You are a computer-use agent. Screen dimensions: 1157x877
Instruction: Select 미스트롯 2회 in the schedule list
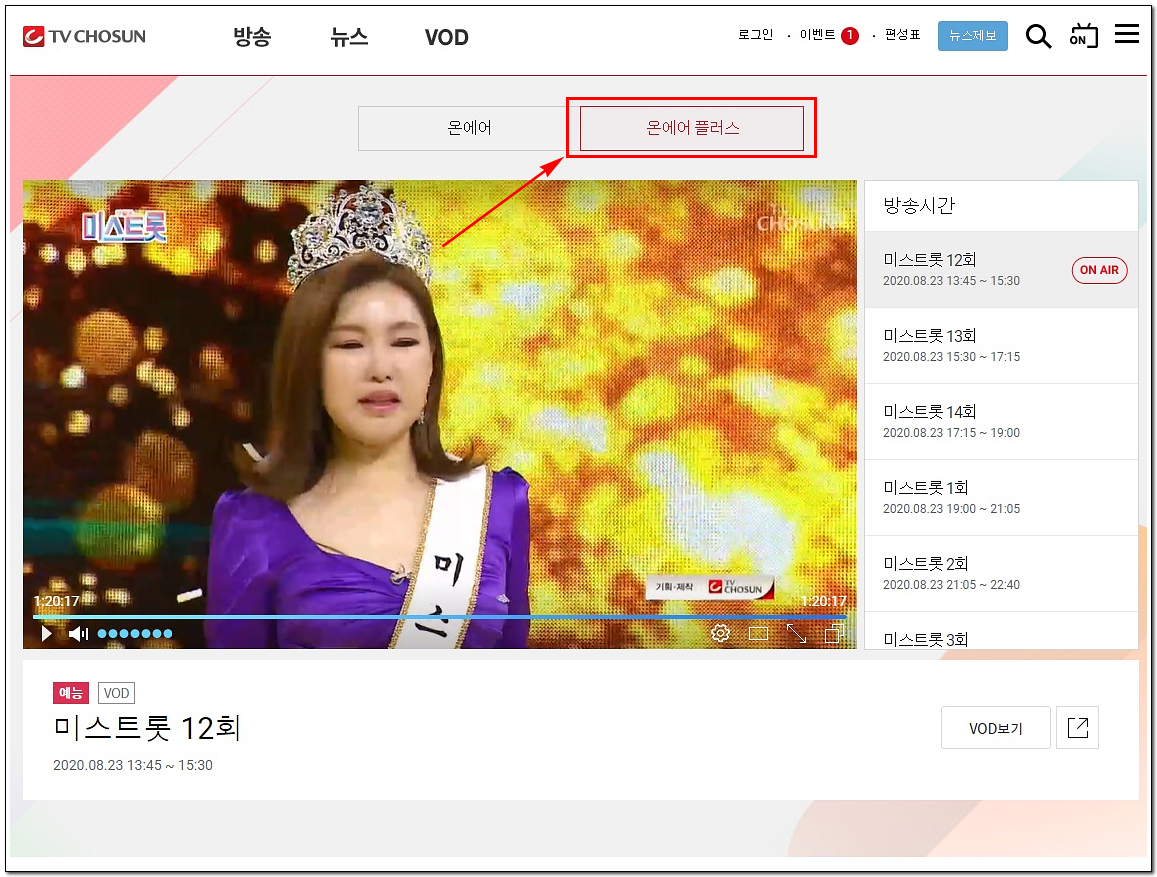coord(1001,573)
